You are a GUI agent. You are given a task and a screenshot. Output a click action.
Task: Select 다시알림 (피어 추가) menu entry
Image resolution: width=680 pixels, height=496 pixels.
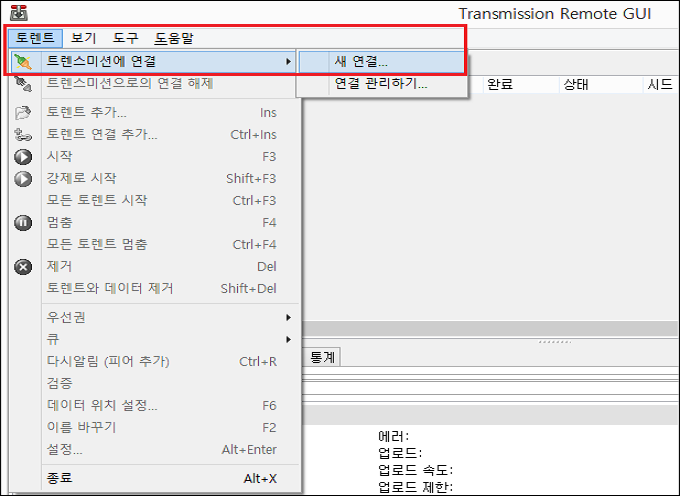[154, 361]
